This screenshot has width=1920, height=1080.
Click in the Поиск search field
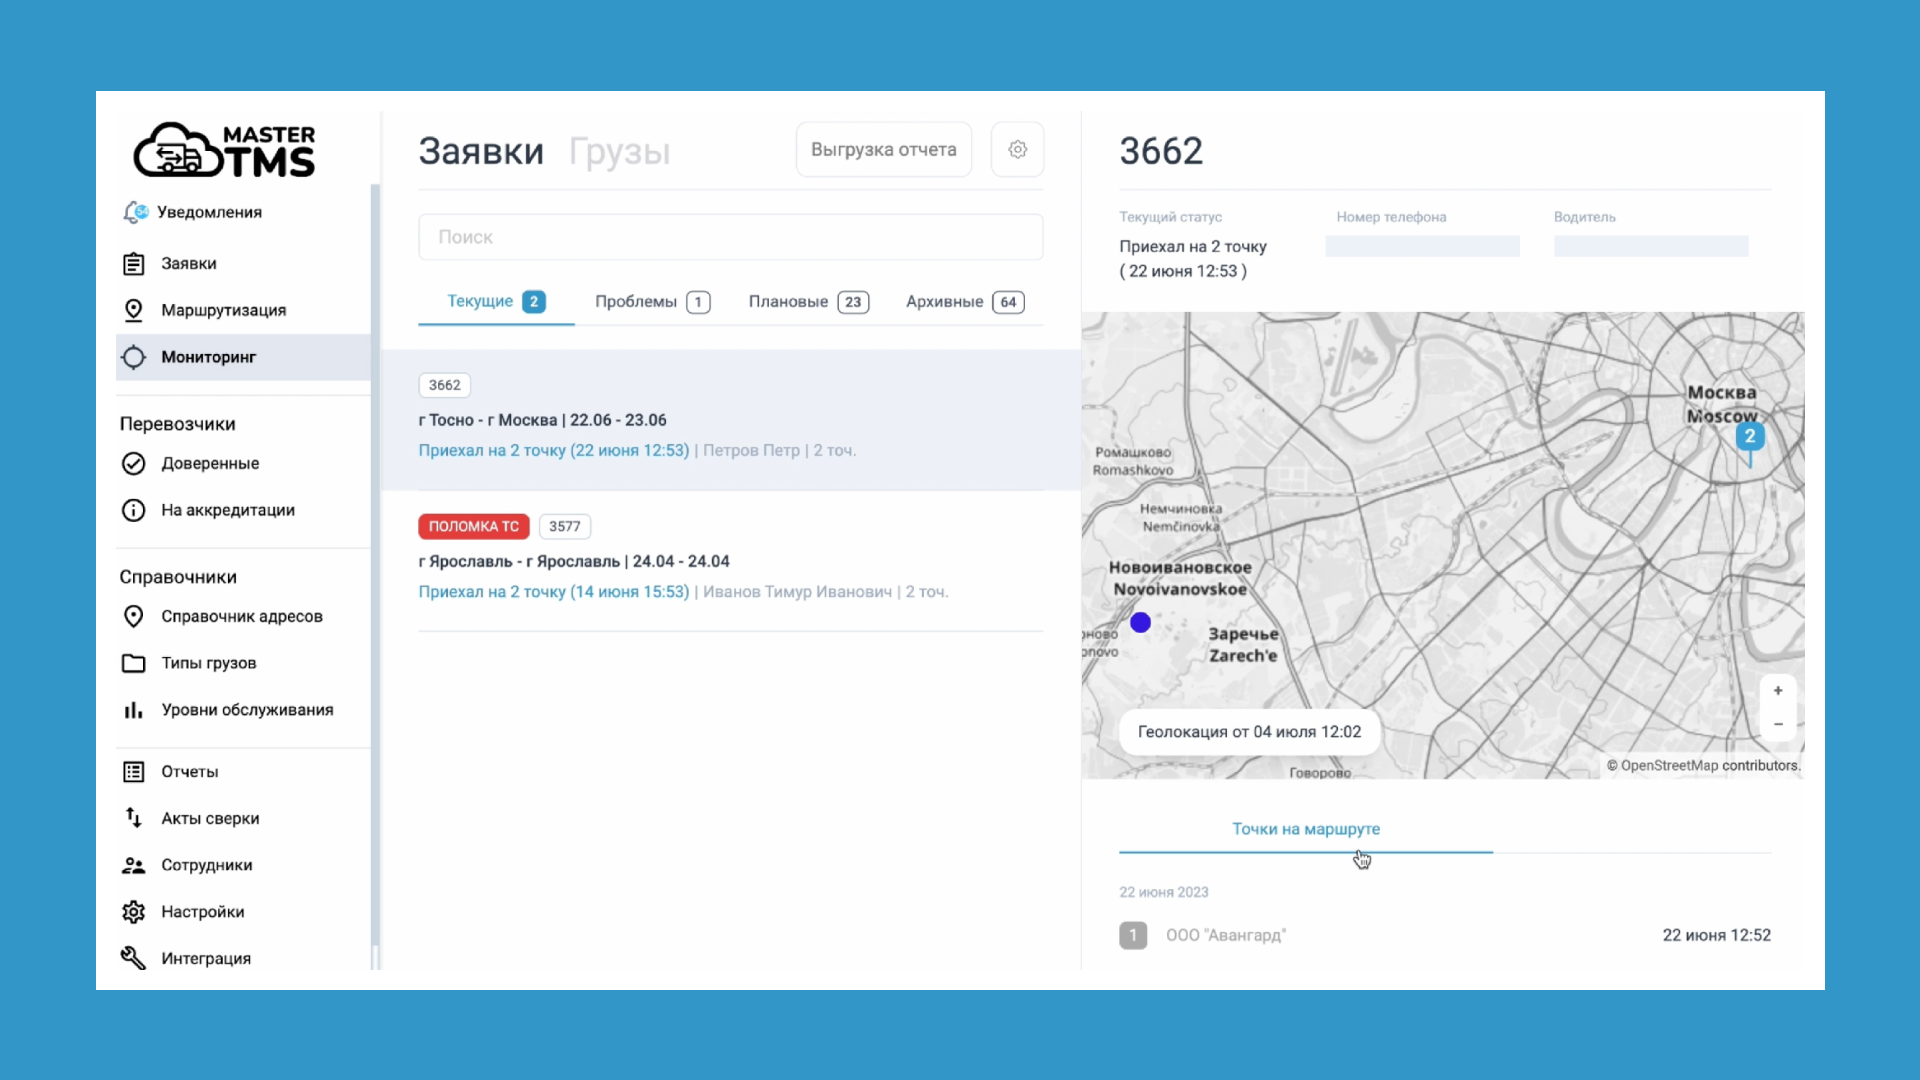(730, 237)
